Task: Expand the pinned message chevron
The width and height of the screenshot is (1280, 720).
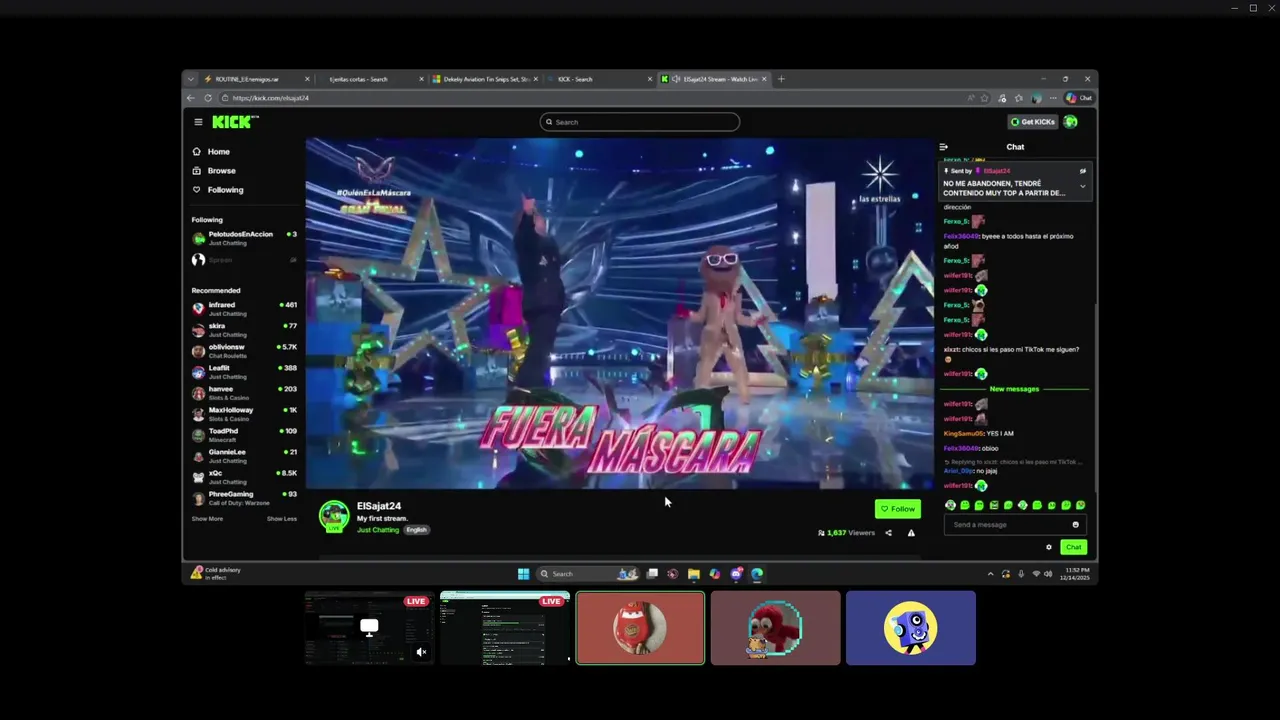Action: point(1082,186)
